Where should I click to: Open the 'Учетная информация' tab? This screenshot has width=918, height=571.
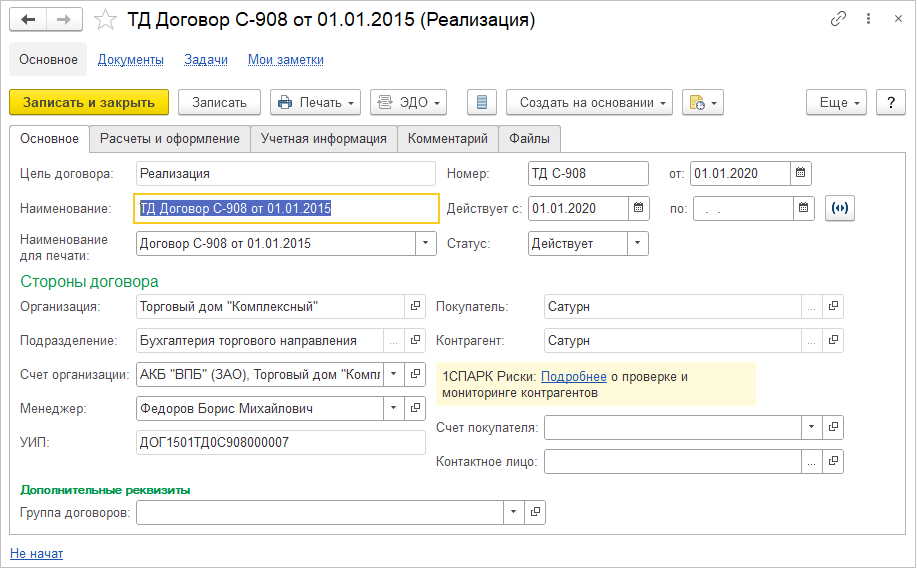pyautogui.click(x=323, y=138)
